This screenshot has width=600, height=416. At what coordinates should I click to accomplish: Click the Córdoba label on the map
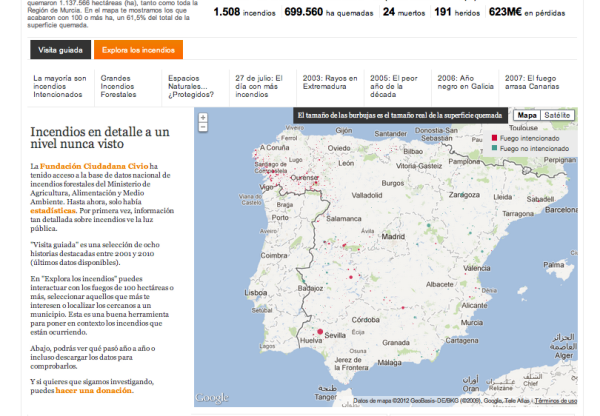coord(365,320)
